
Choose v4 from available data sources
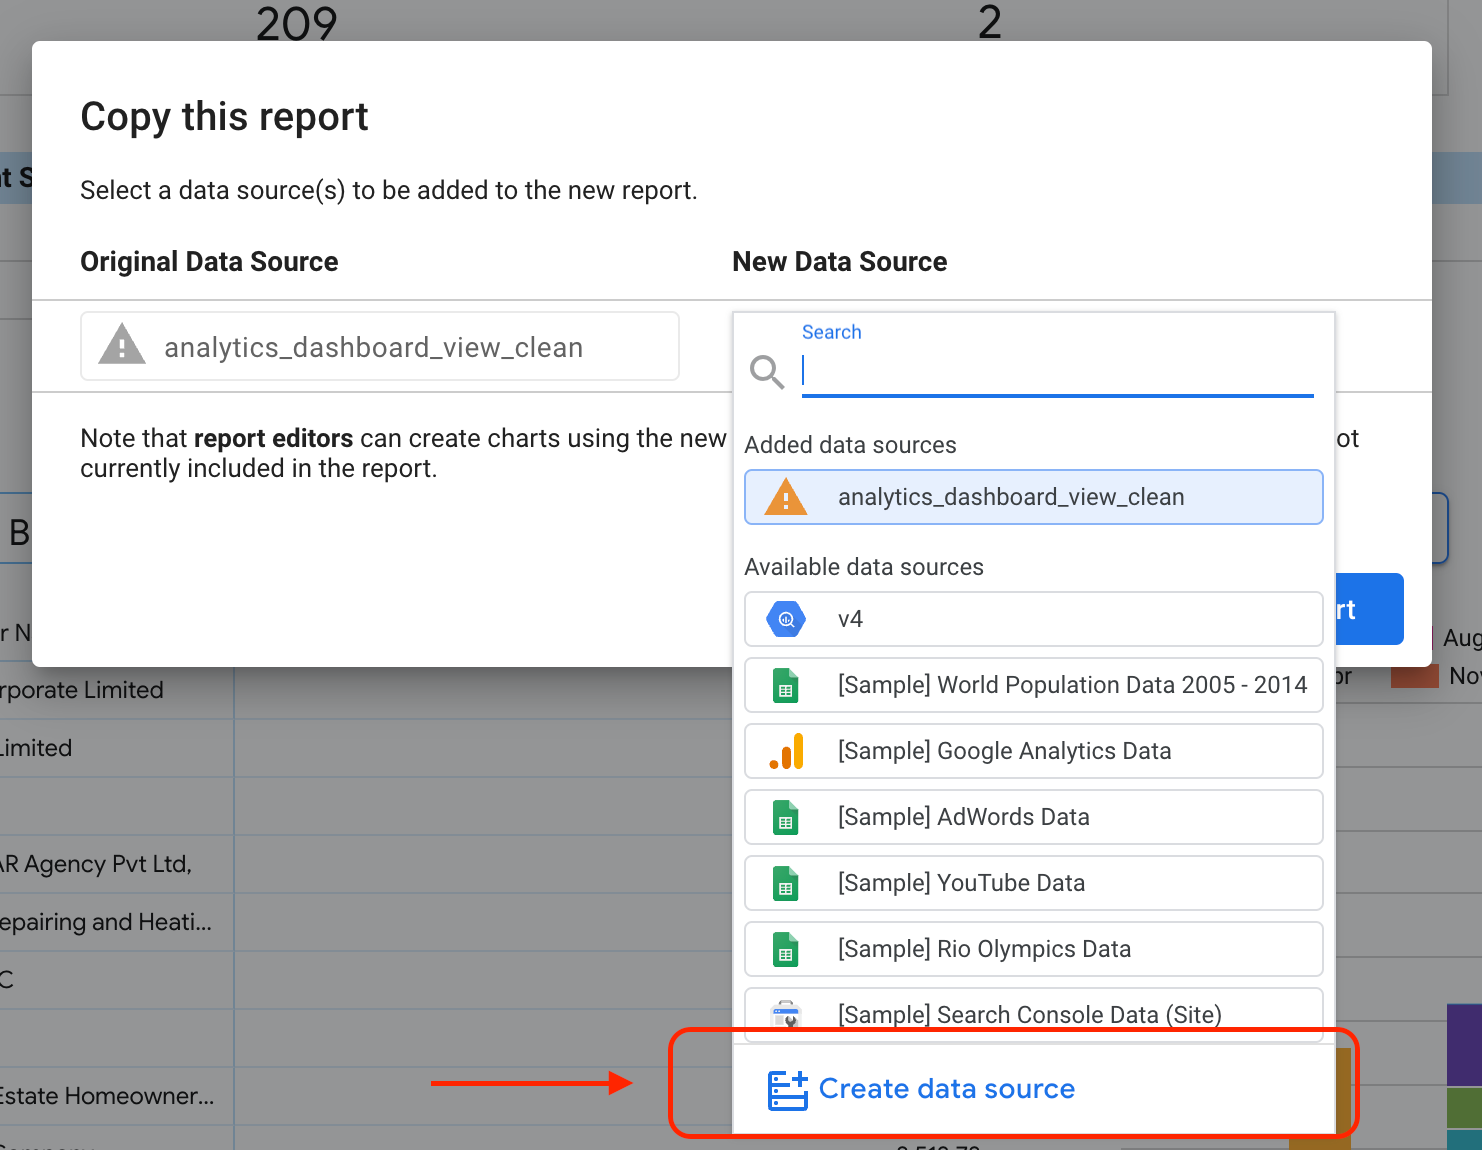pyautogui.click(x=1033, y=618)
